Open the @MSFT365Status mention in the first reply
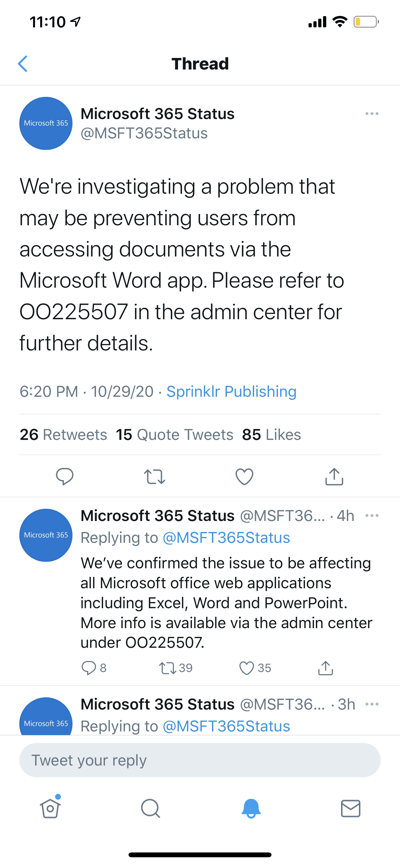 [226, 538]
